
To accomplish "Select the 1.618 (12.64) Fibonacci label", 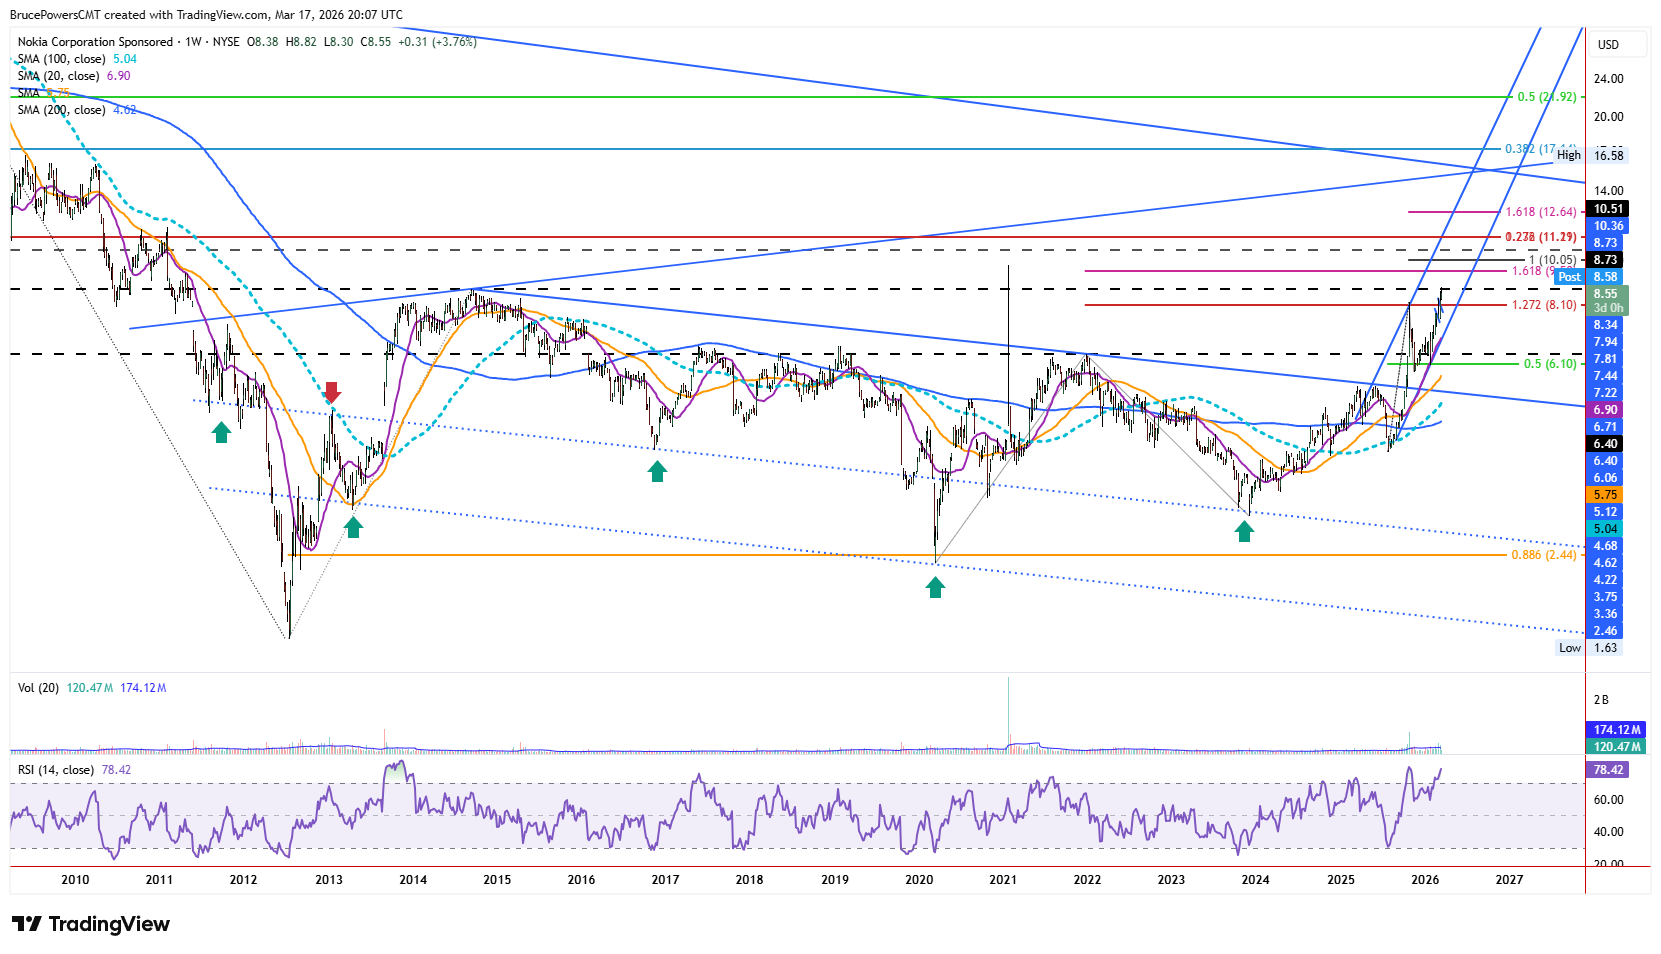I will tap(1541, 212).
